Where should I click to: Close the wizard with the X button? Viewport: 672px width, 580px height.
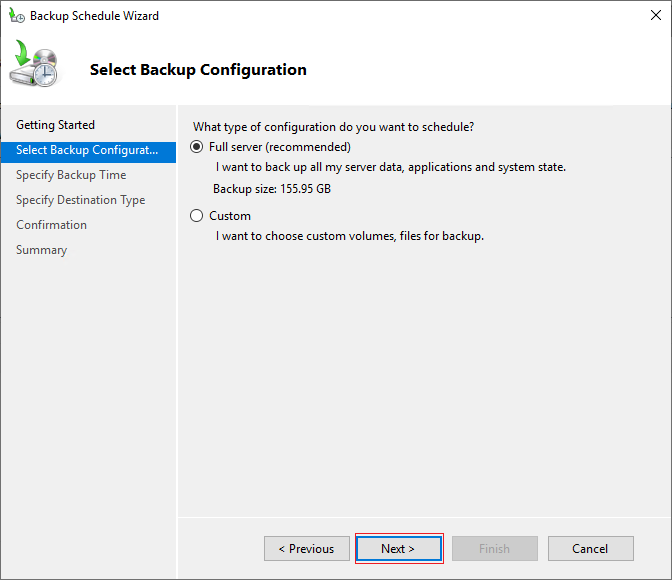click(655, 15)
